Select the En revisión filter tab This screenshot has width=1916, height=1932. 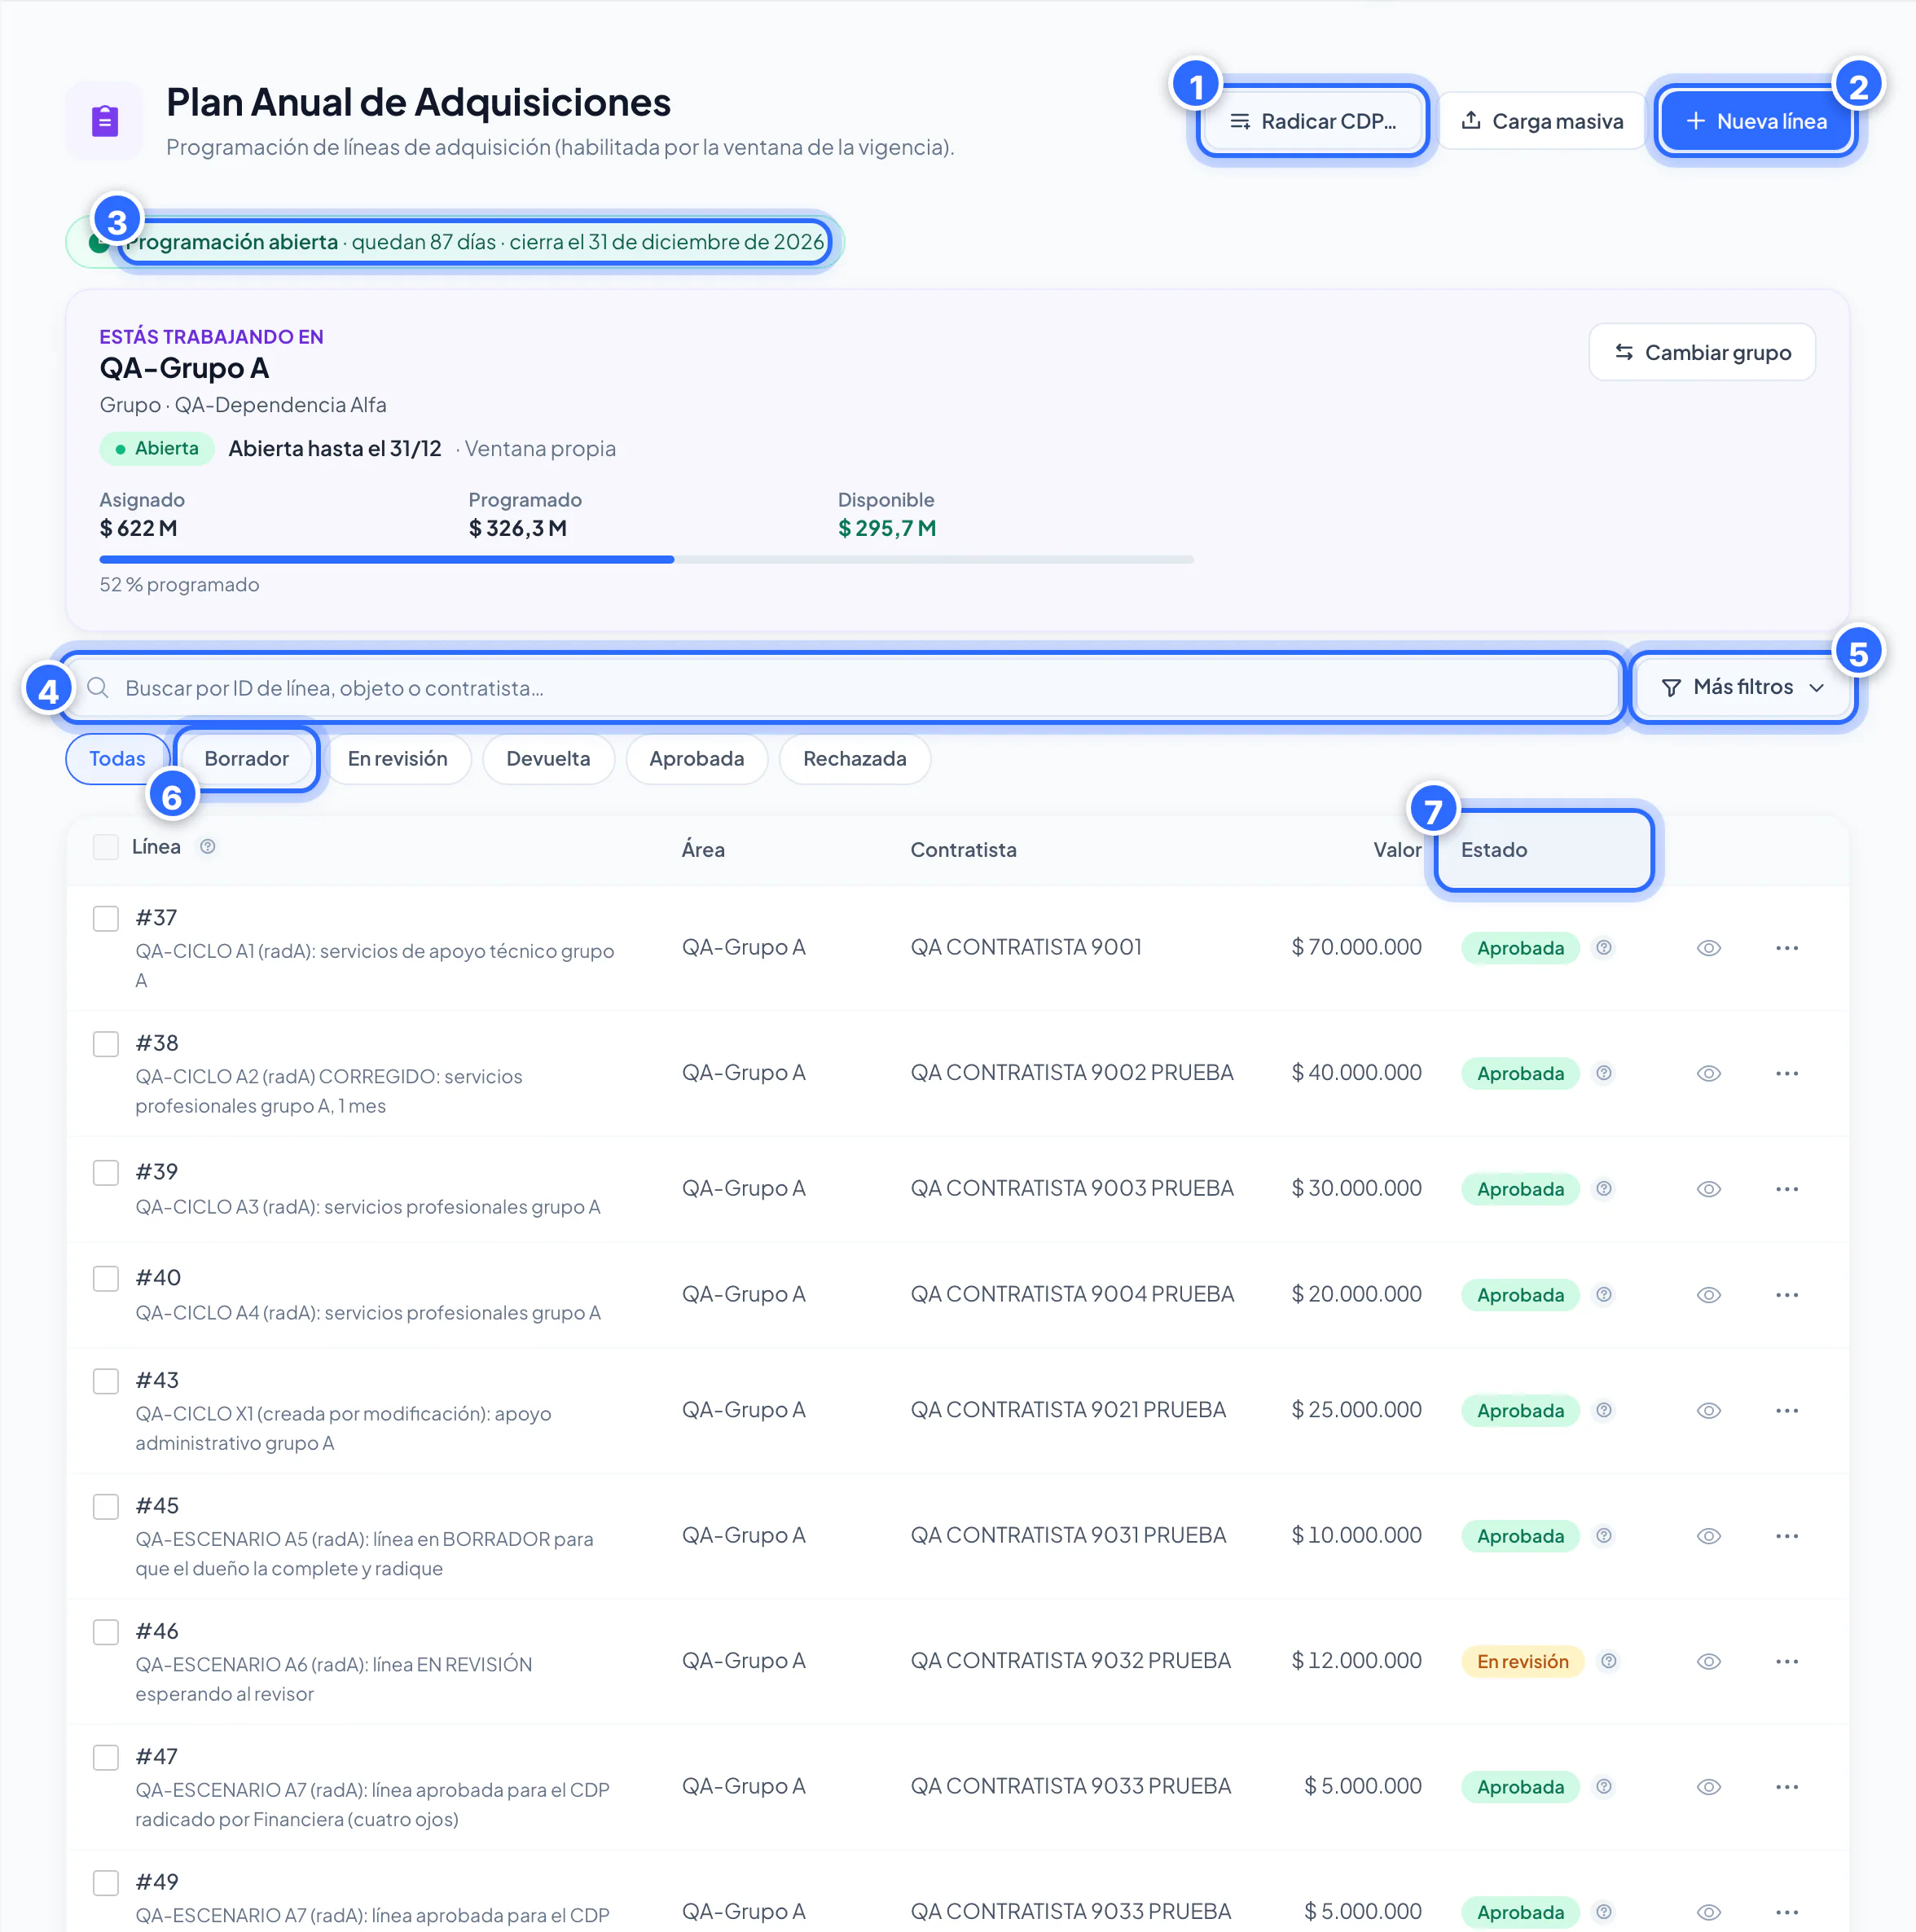398,759
